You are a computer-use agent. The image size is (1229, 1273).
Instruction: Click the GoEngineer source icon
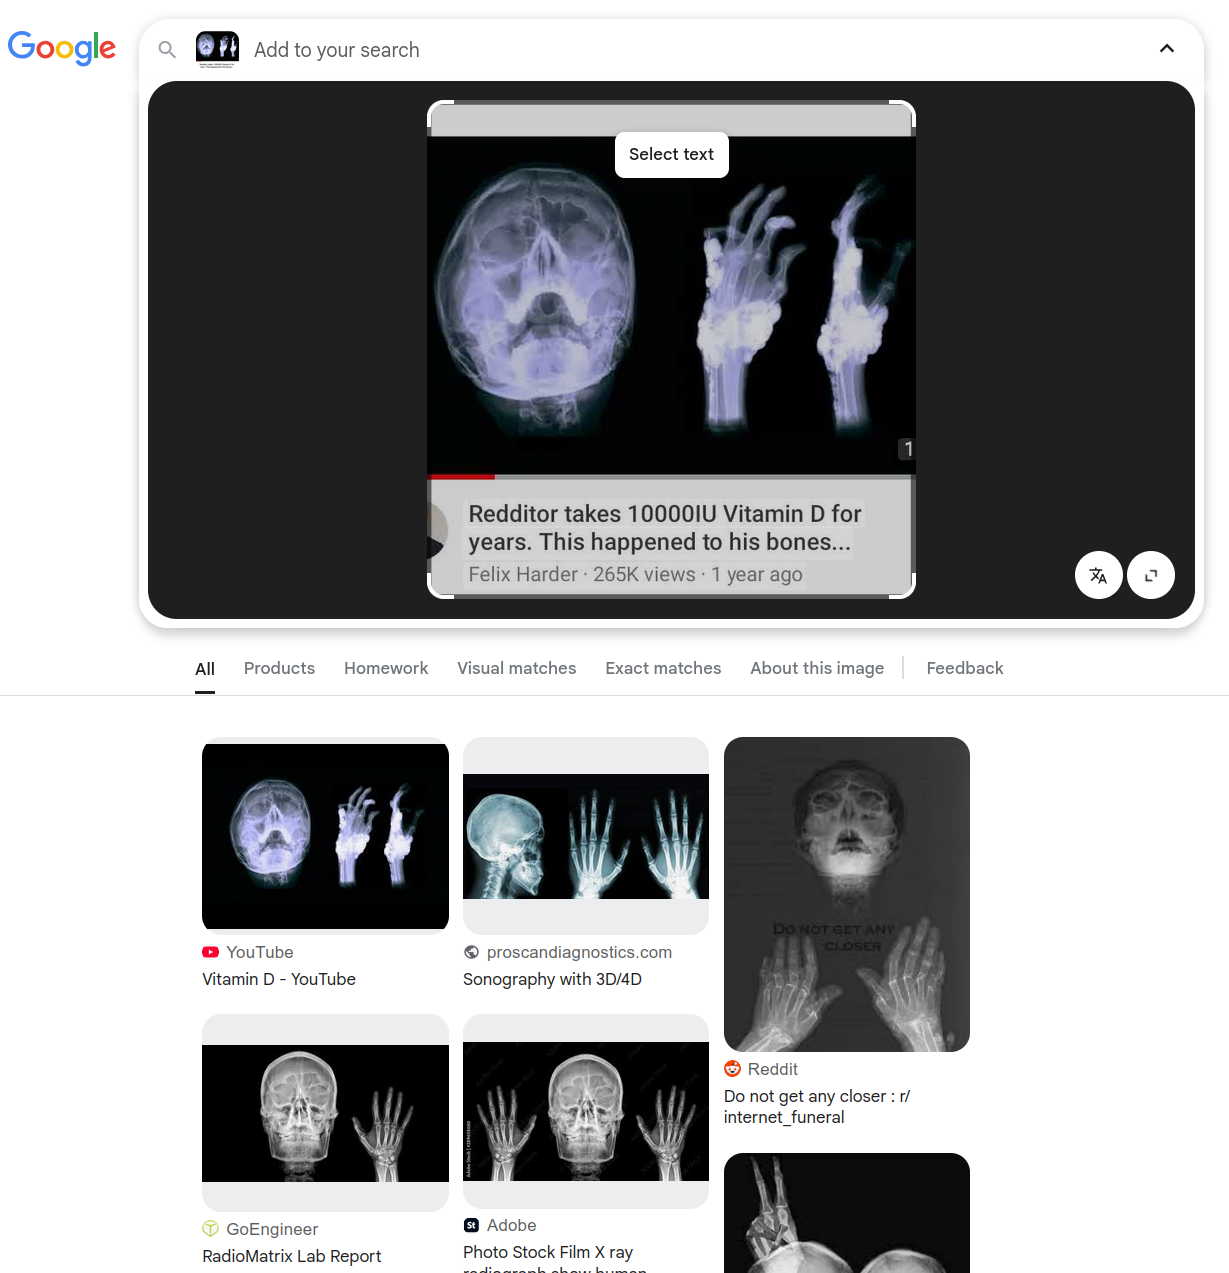pyautogui.click(x=210, y=1229)
